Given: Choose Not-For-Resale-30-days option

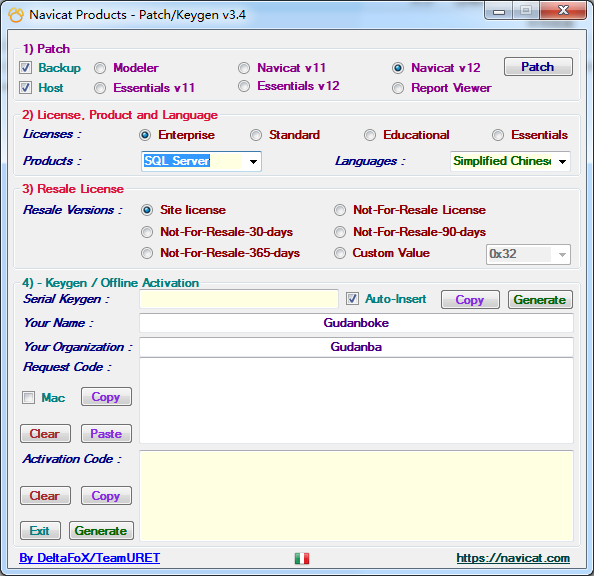Looking at the screenshot, I should tap(147, 232).
